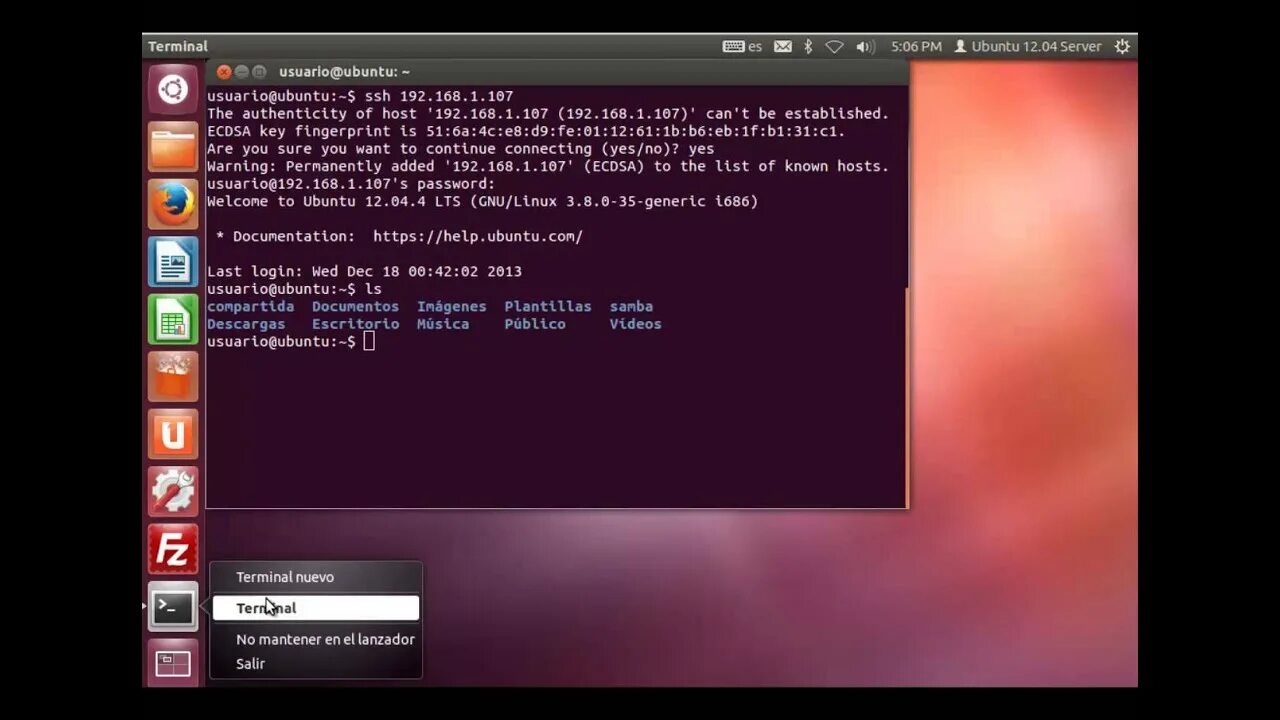Open LibreOffice Writer from the launcher
The image size is (1280, 720).
tap(173, 262)
